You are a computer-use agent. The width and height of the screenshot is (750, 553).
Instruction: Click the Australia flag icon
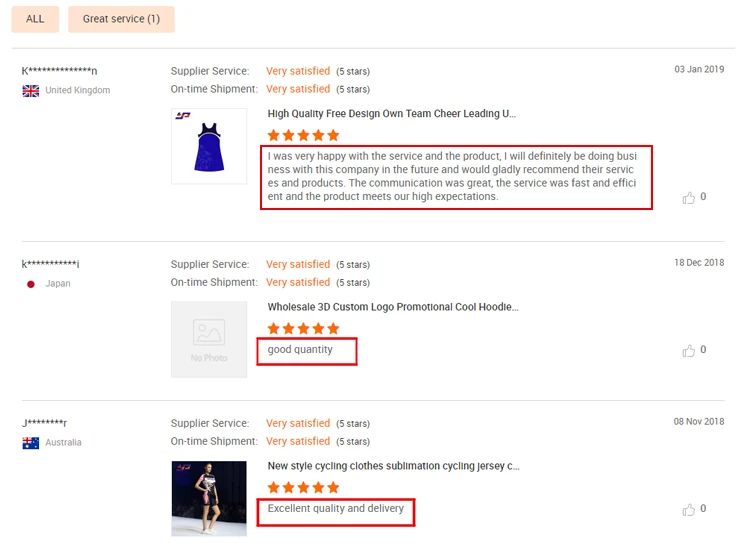[x=31, y=443]
